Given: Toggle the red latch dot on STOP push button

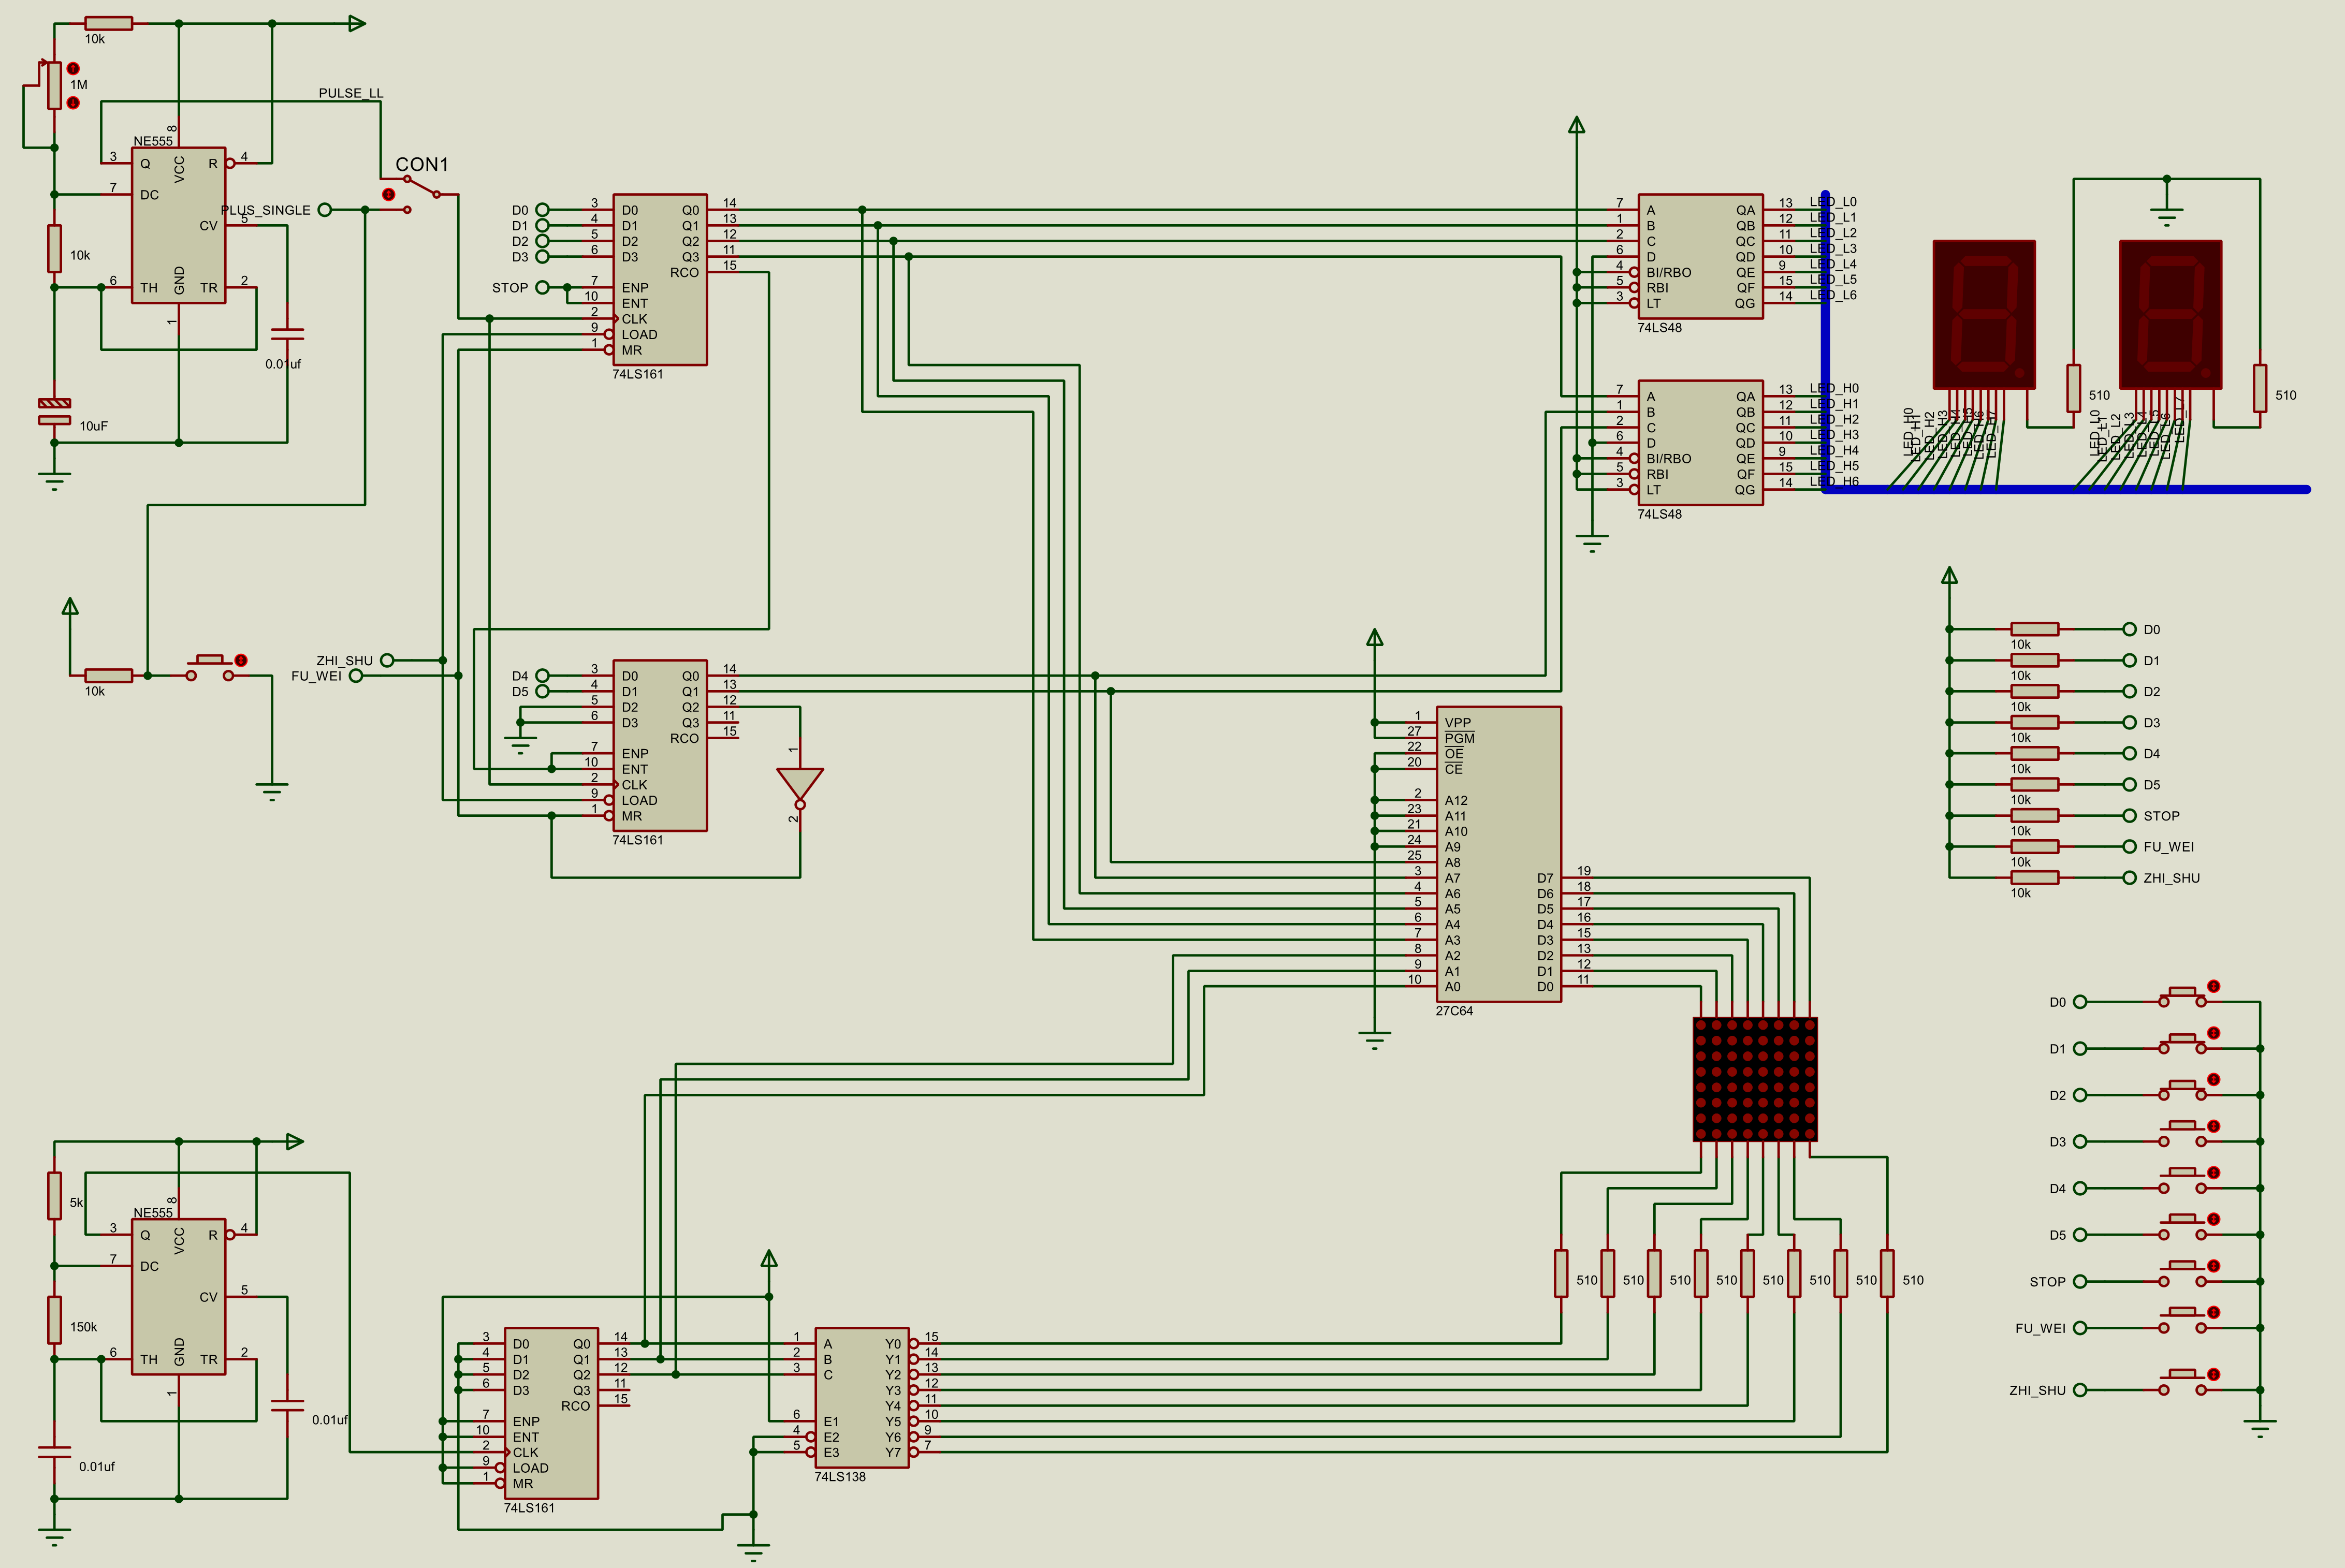Looking at the screenshot, I should (2214, 1265).
